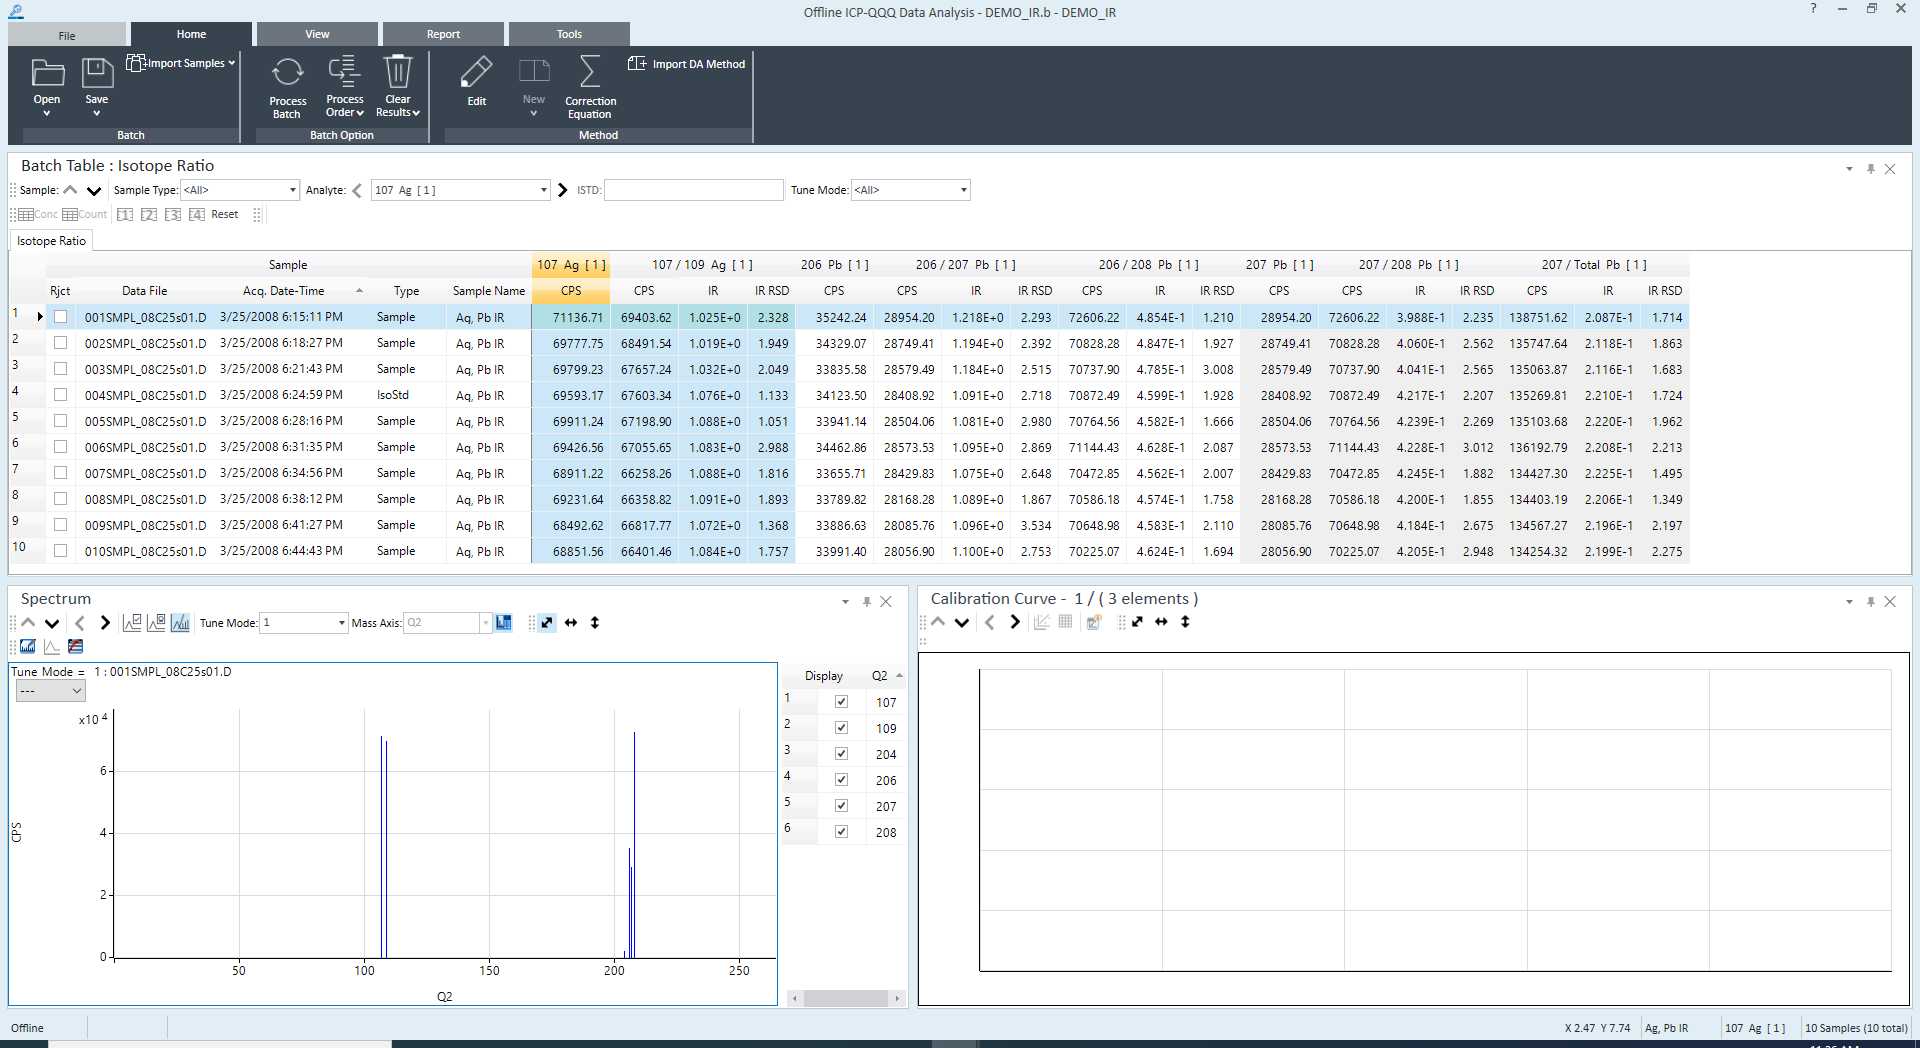
Task: Switch to the Tools ribbon tab
Action: pyautogui.click(x=569, y=34)
